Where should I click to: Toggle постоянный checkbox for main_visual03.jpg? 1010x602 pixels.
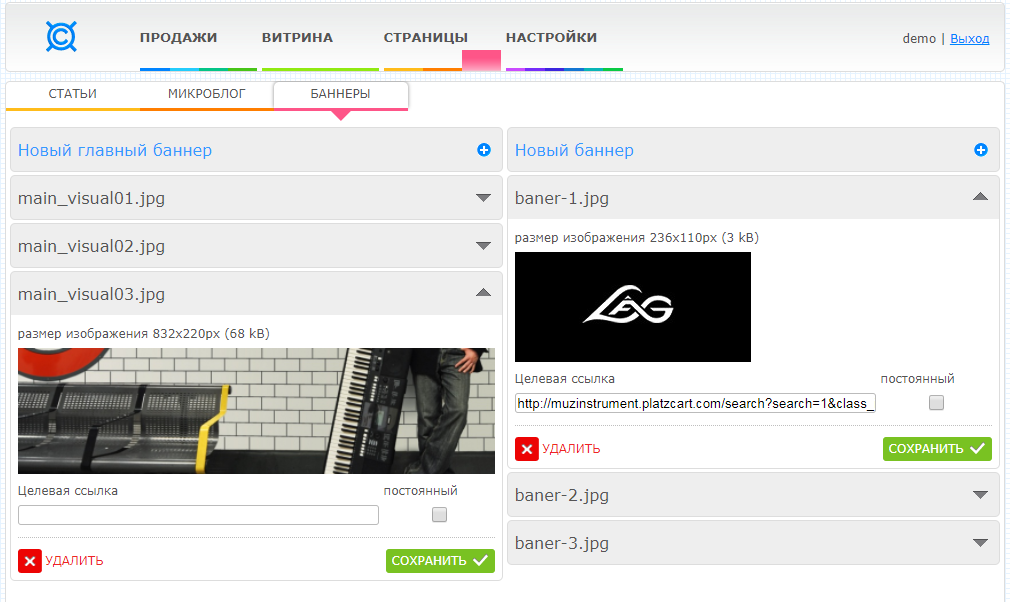pos(439,514)
